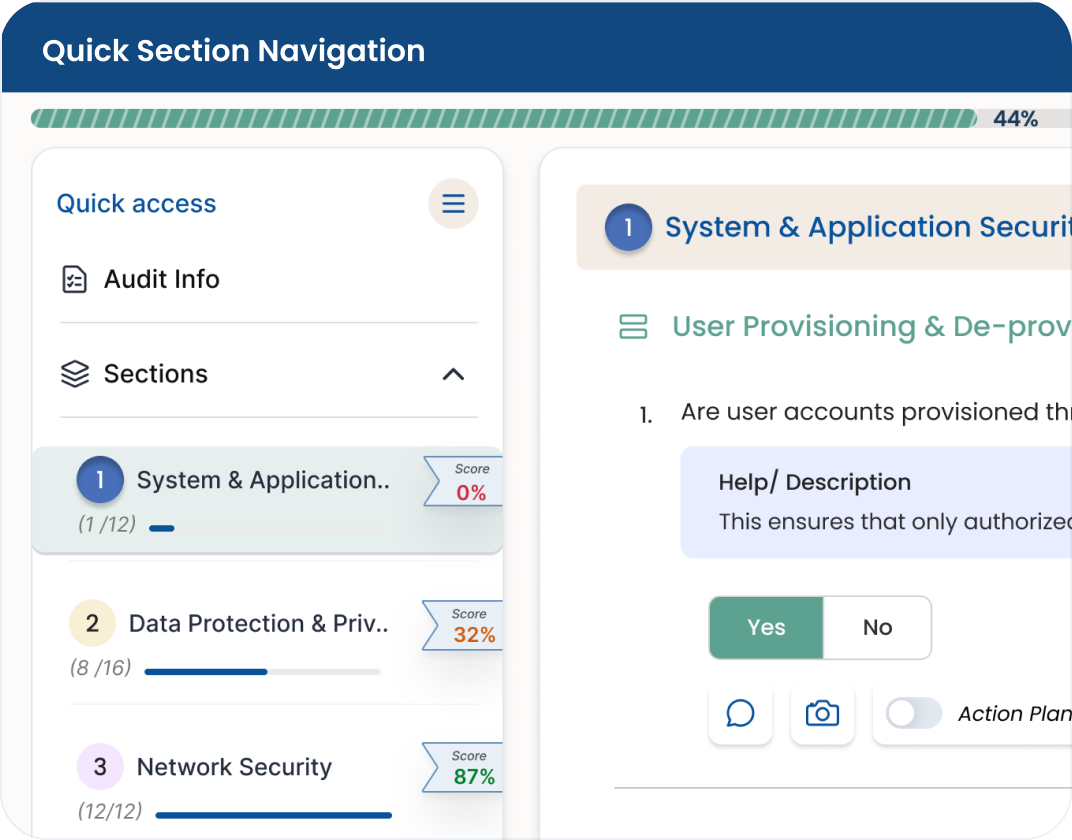Click the 87% score badge
This screenshot has width=1072, height=840.
point(464,768)
